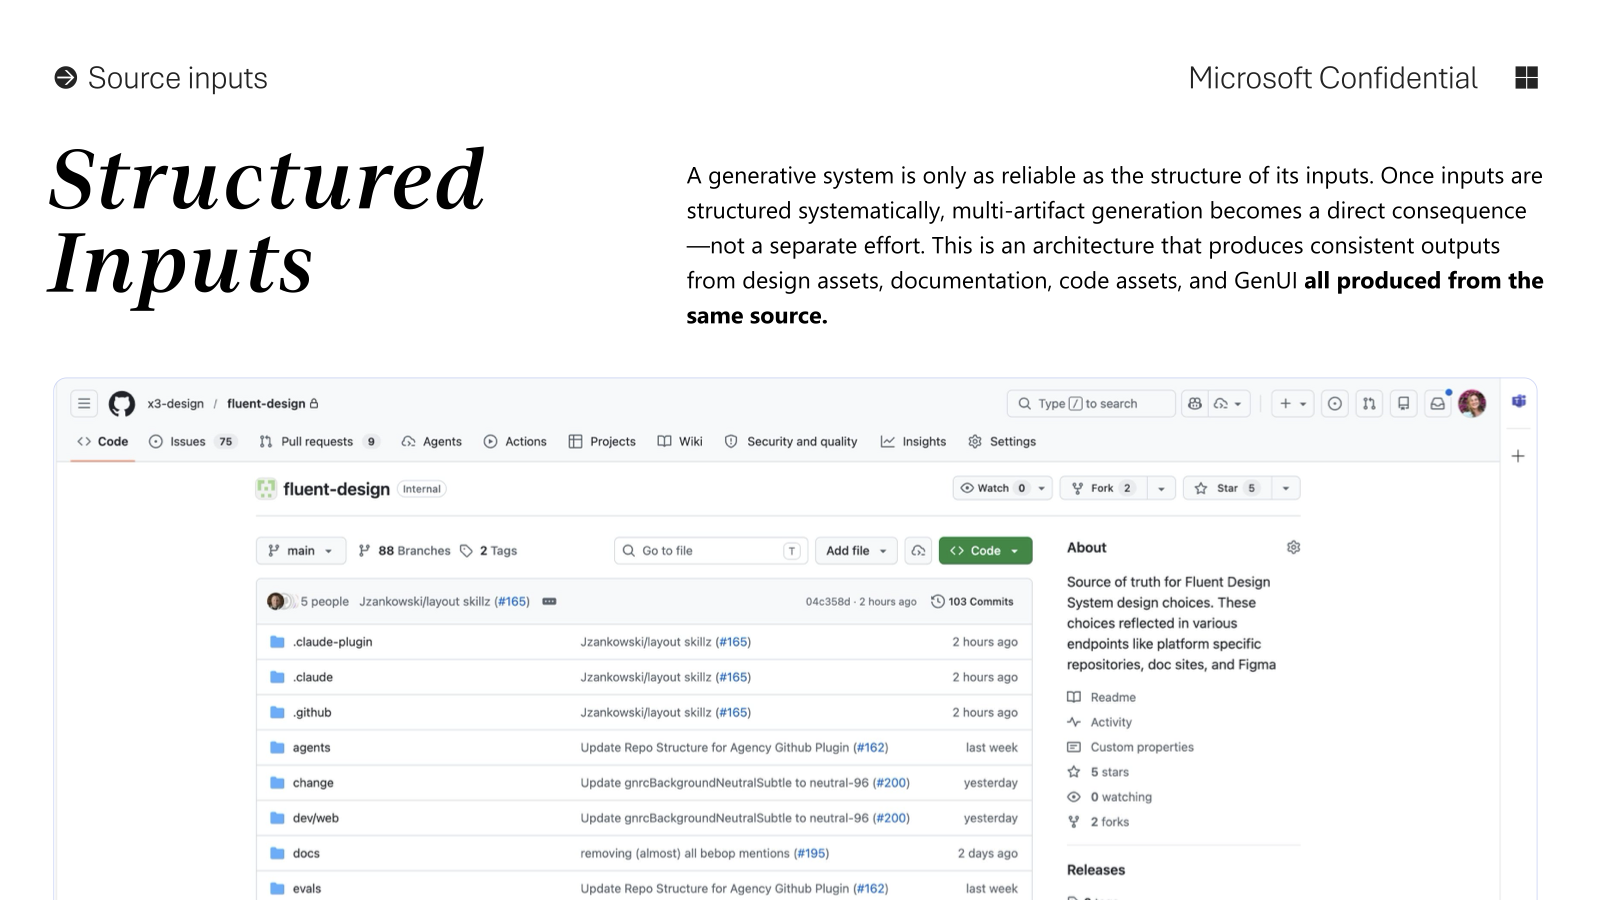Image resolution: width=1600 pixels, height=900 pixels.
Task: Switch to the Actions tab
Action: pos(515,441)
